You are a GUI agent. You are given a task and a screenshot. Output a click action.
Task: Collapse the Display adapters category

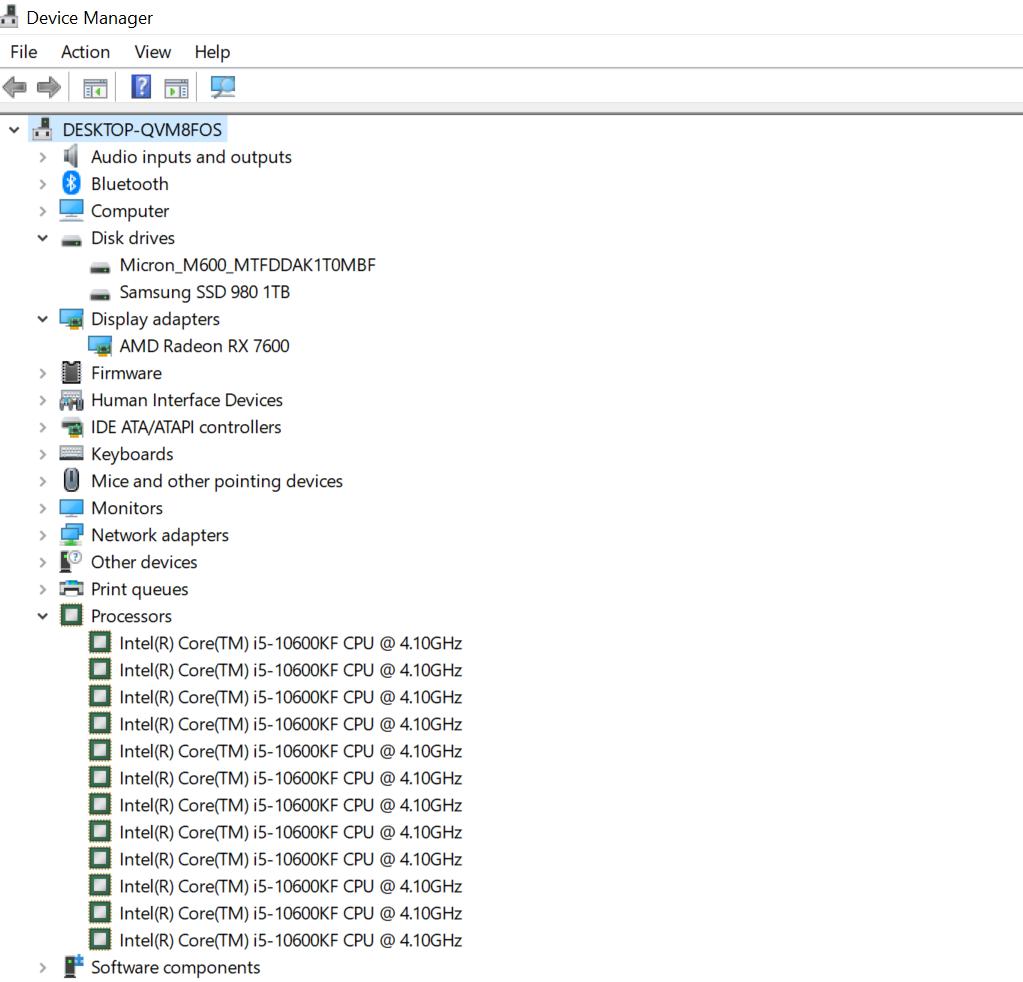click(42, 319)
